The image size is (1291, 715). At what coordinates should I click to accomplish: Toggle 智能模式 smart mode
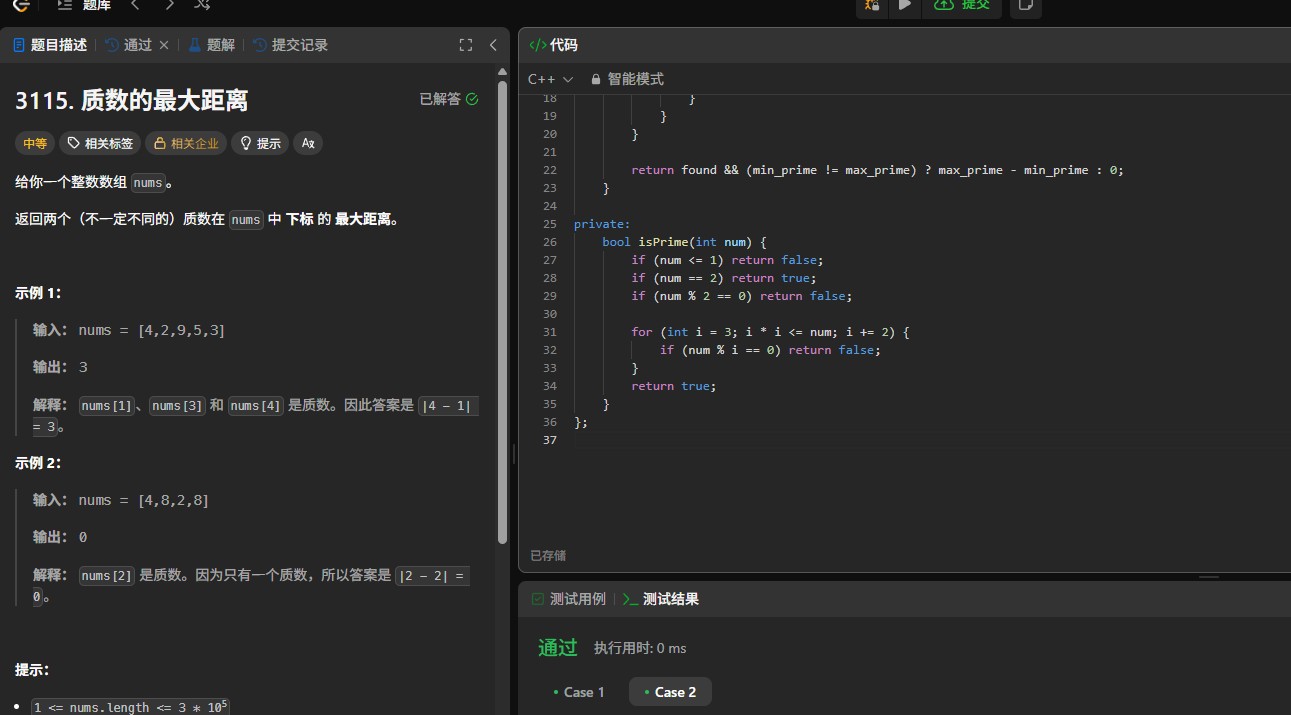[x=627, y=79]
